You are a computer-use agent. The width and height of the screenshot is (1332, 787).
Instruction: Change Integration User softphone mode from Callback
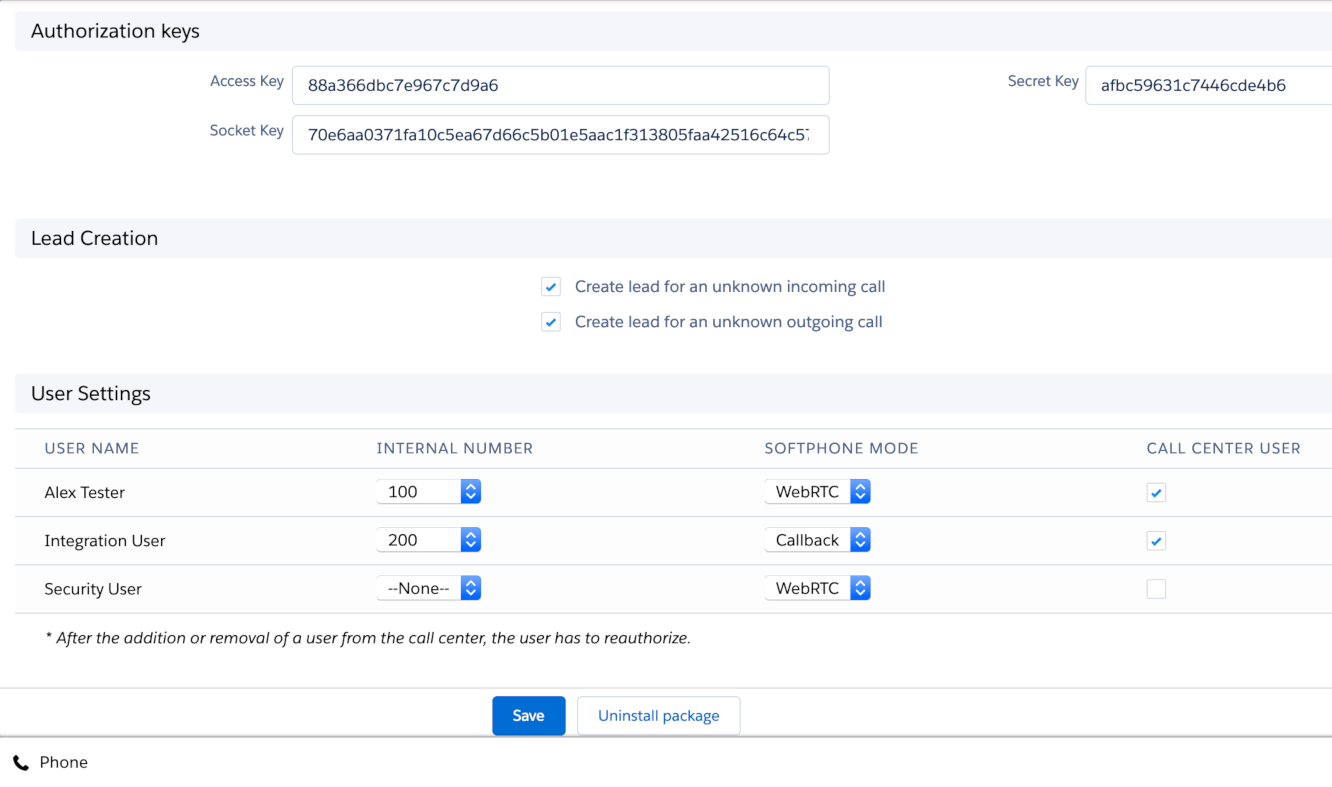tap(817, 540)
